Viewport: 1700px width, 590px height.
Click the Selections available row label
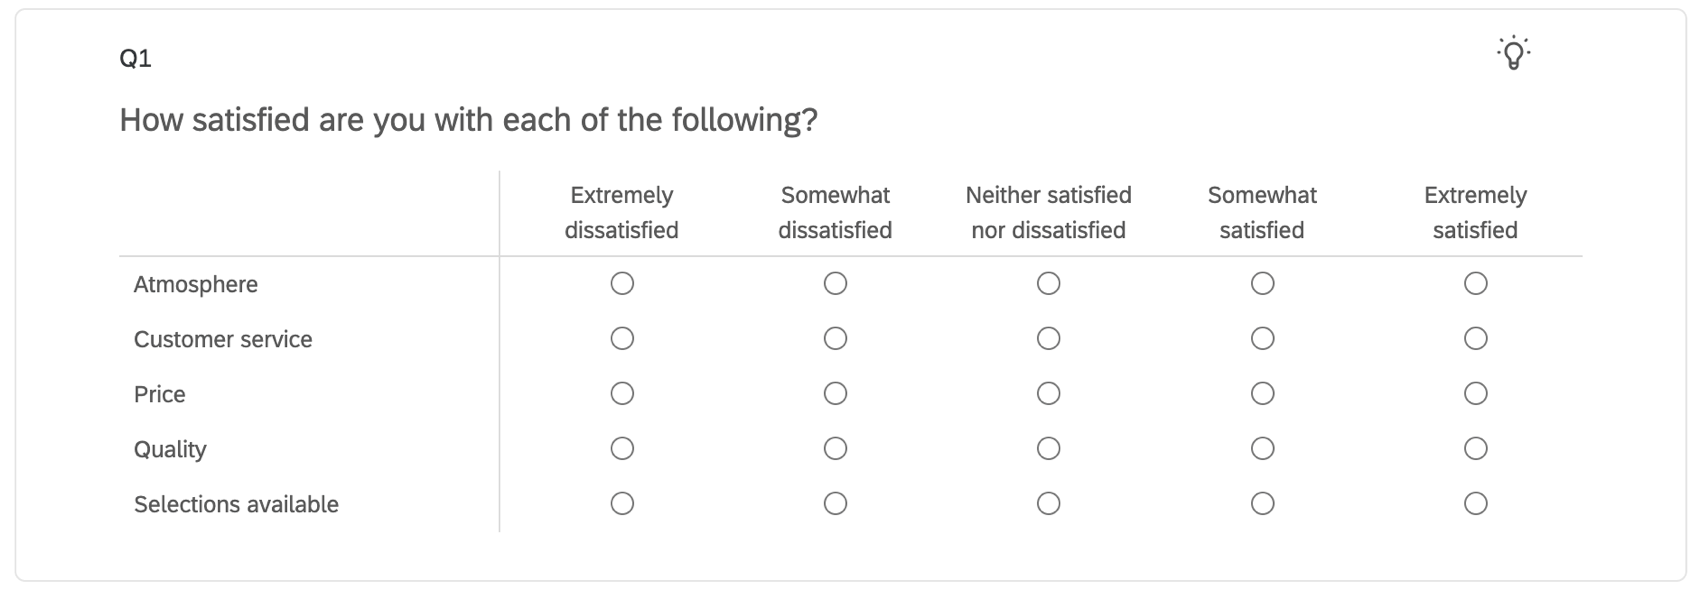[237, 505]
